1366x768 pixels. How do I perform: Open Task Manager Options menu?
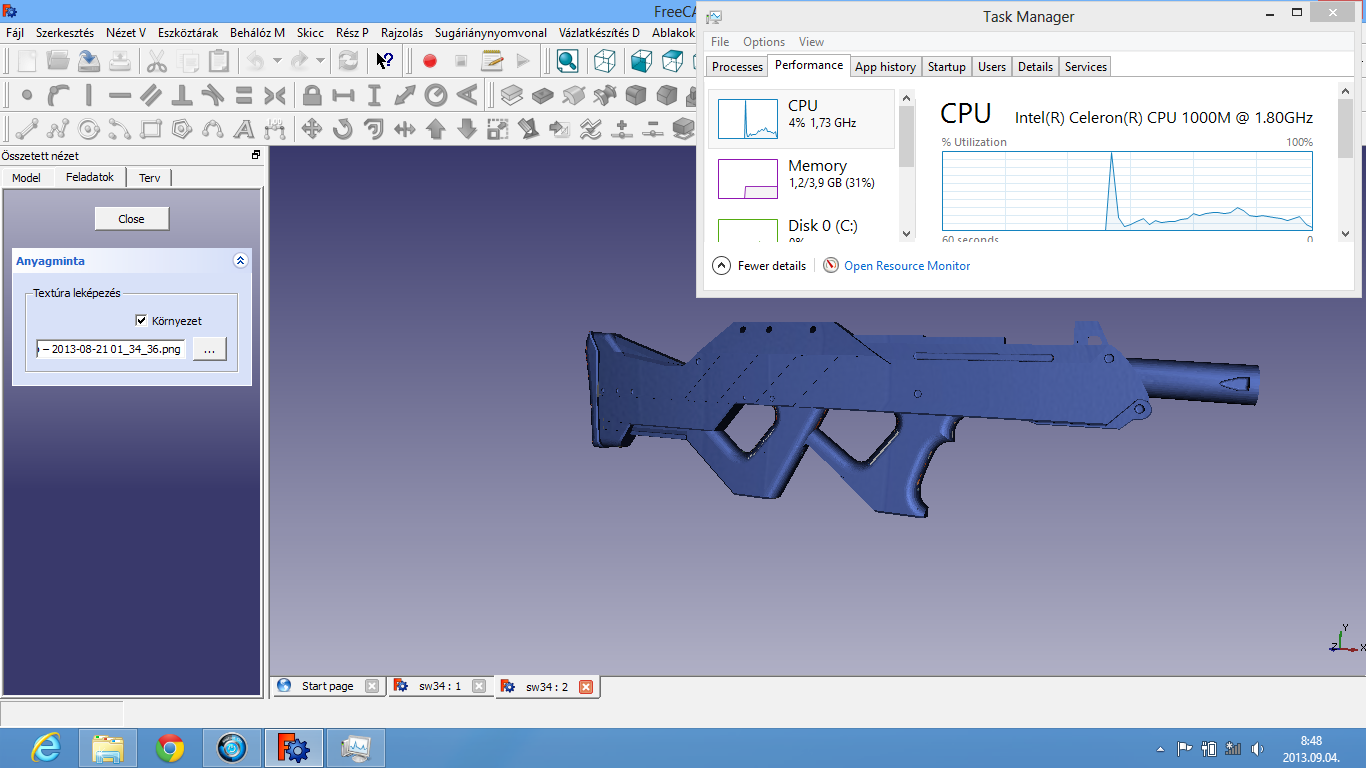[x=764, y=42]
